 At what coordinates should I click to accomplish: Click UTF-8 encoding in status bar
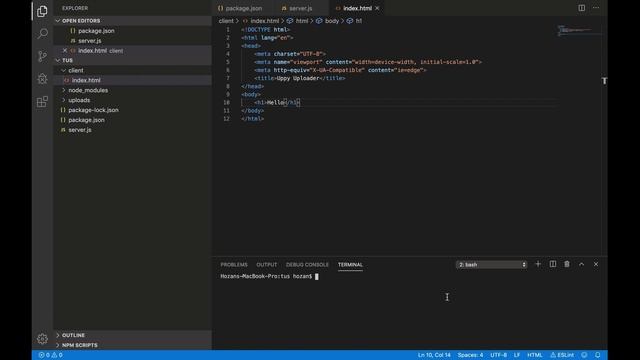click(498, 355)
